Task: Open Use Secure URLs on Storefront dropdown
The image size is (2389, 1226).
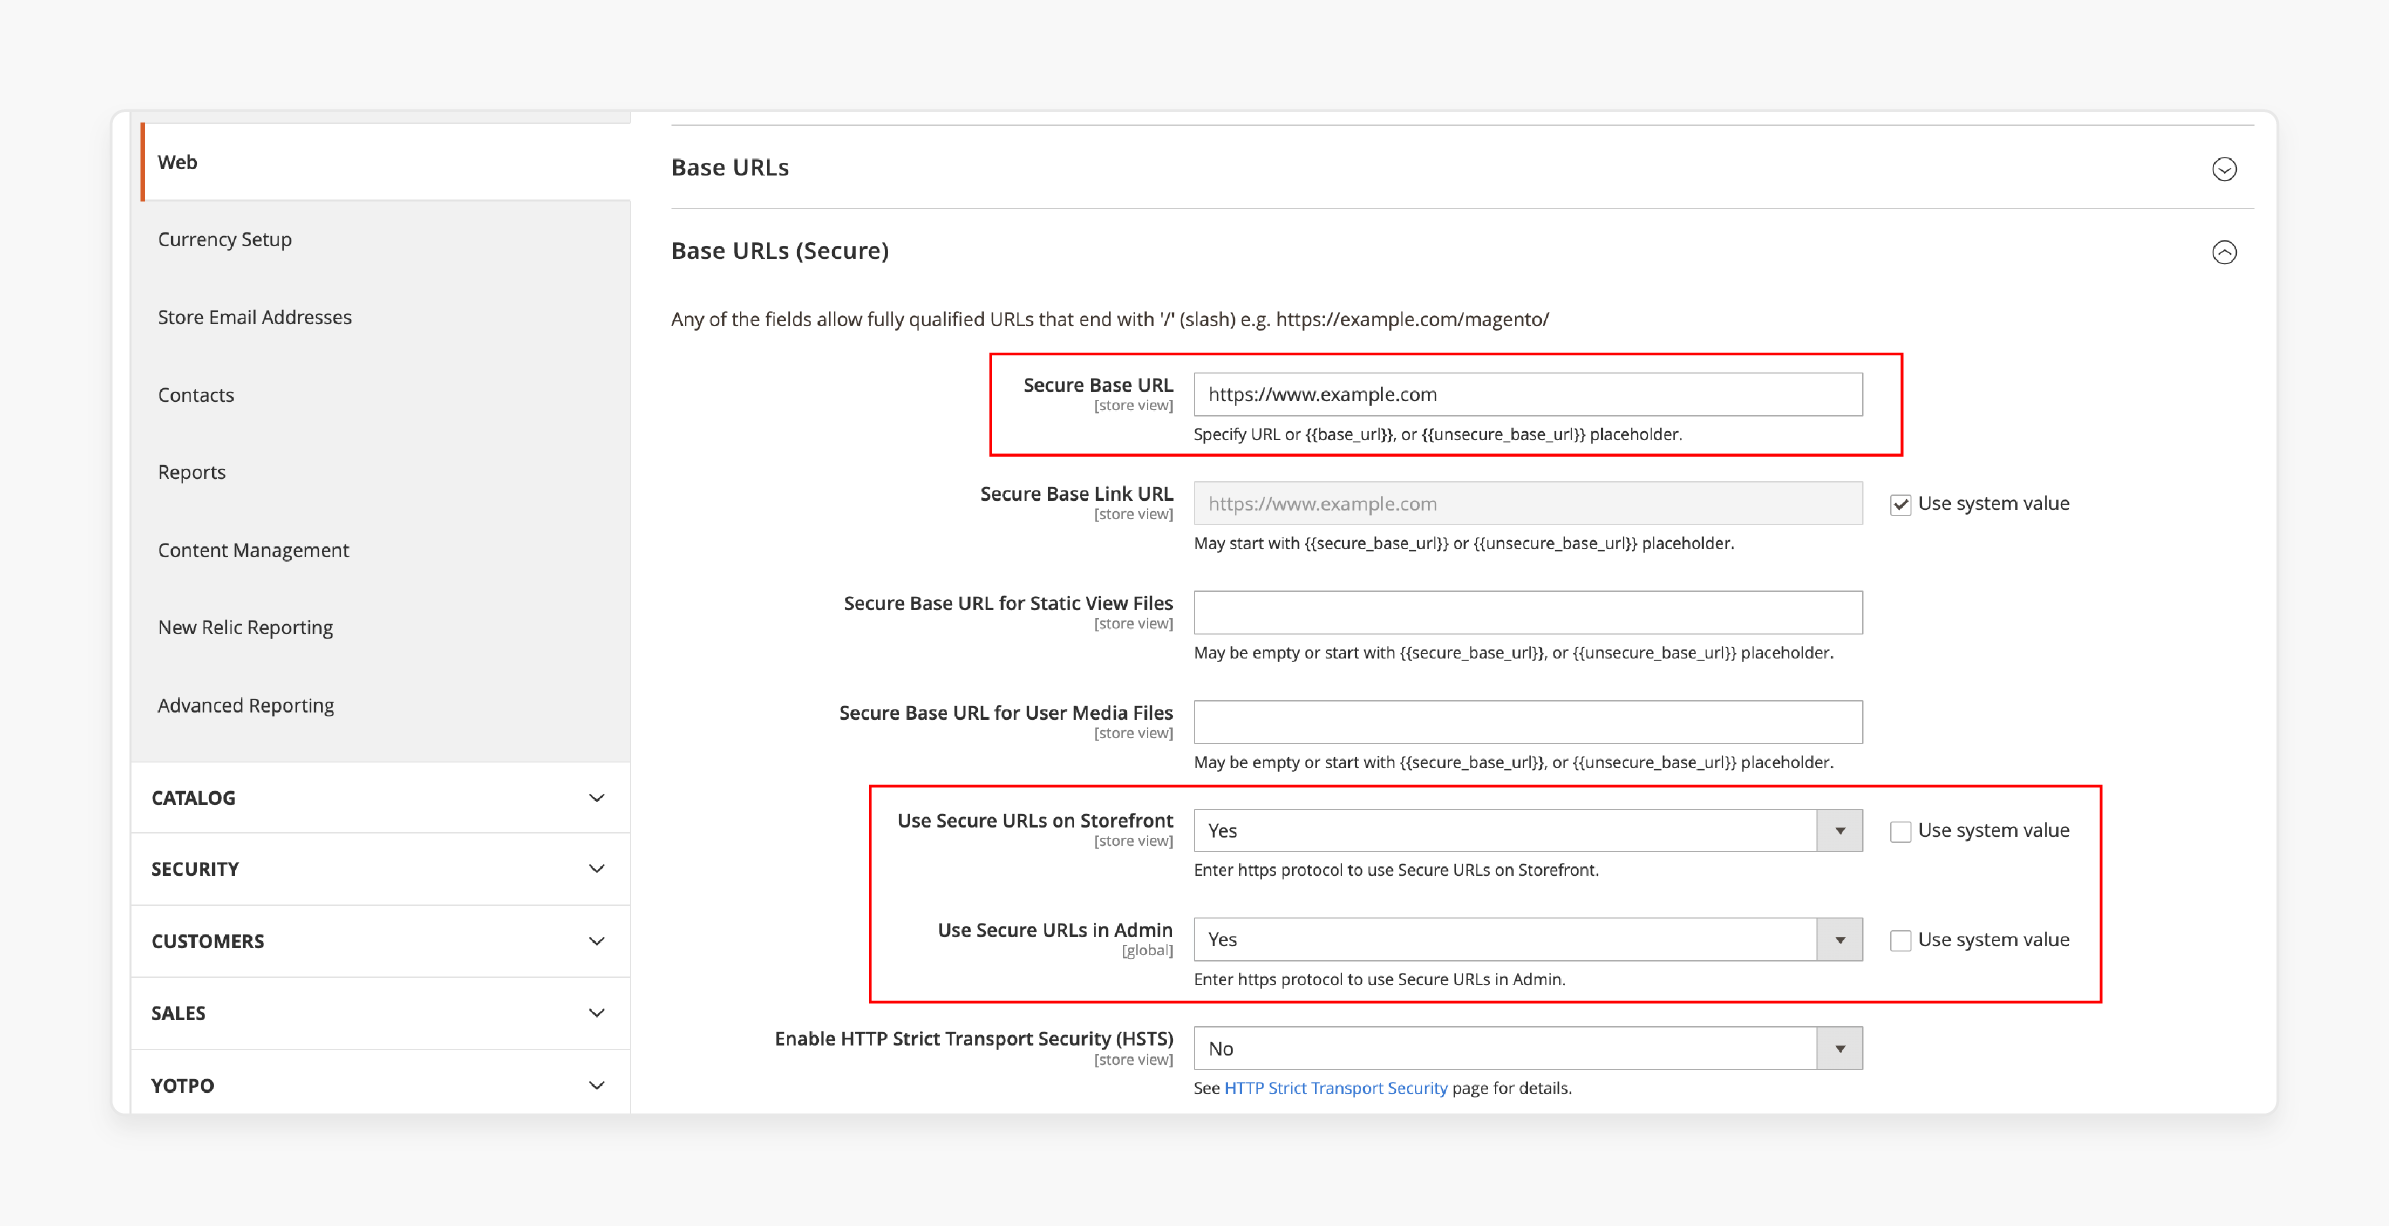Action: coord(1528,831)
